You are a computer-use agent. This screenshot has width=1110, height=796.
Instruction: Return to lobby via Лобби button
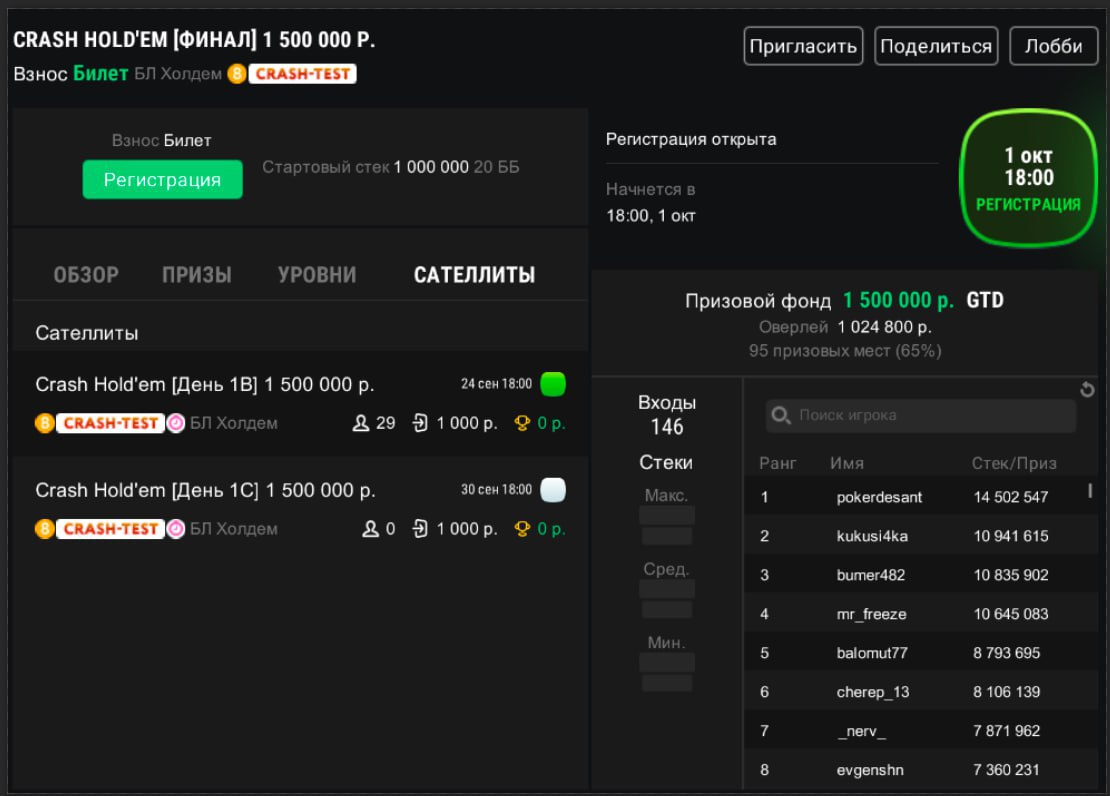pyautogui.click(x=1053, y=46)
